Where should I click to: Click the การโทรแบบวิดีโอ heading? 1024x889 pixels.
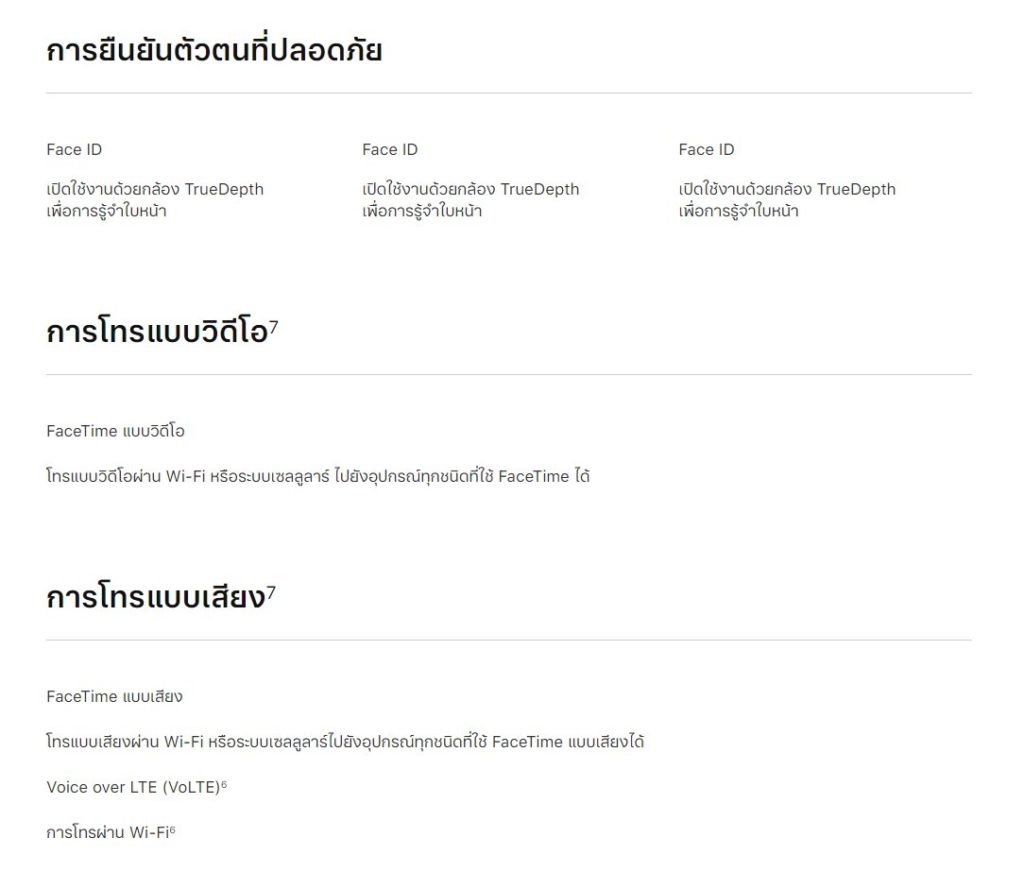tap(157, 331)
